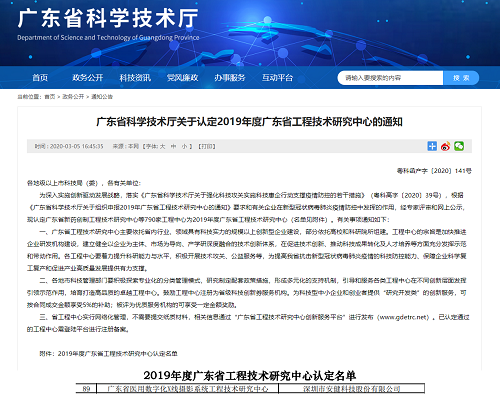Open the 科技资讯 navigation menu item
This screenshot has width=500, height=407.
[x=135, y=78]
